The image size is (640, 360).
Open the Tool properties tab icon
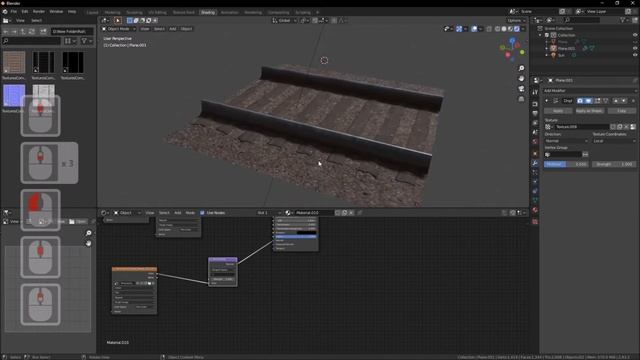click(x=535, y=93)
